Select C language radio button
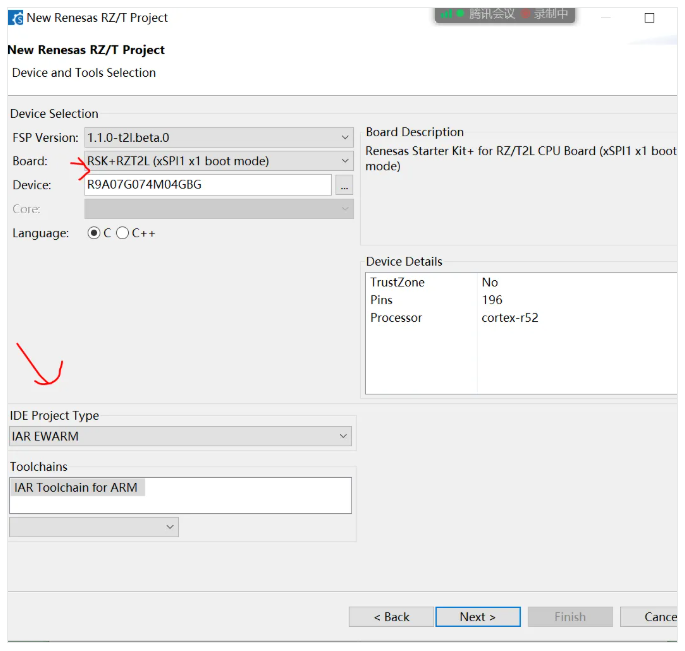 93,233
